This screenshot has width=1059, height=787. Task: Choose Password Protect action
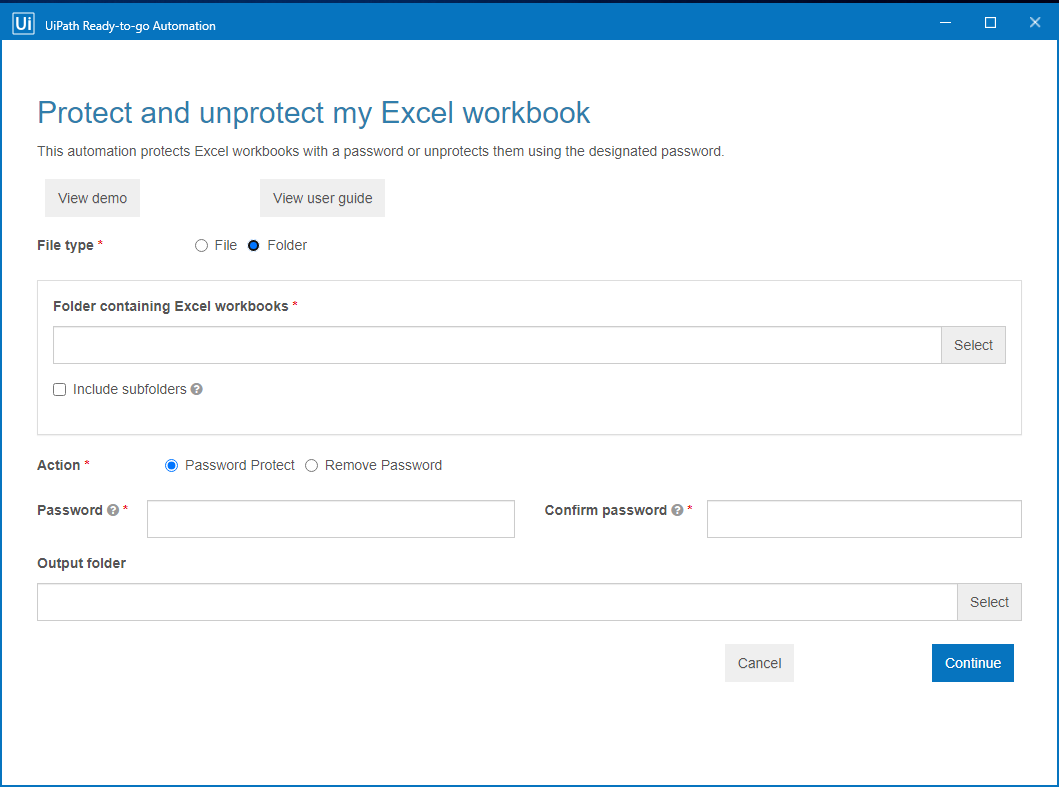point(172,465)
